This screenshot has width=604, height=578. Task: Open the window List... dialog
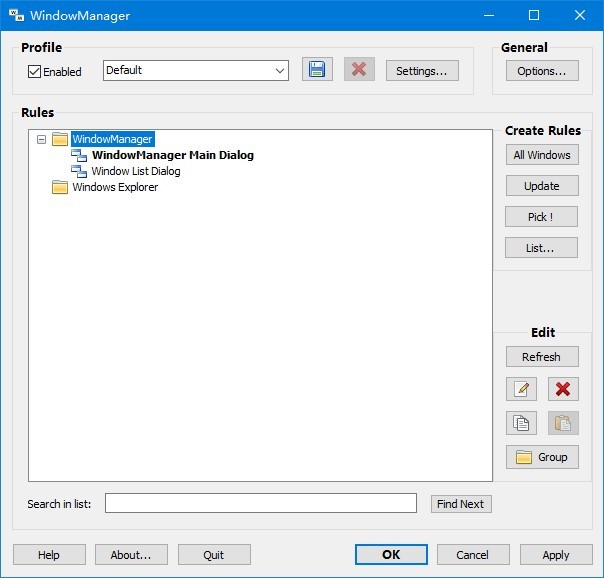(x=541, y=248)
